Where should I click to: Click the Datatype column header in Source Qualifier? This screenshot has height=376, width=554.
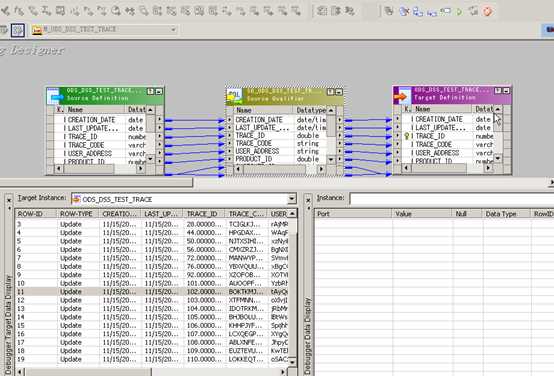click(311, 110)
